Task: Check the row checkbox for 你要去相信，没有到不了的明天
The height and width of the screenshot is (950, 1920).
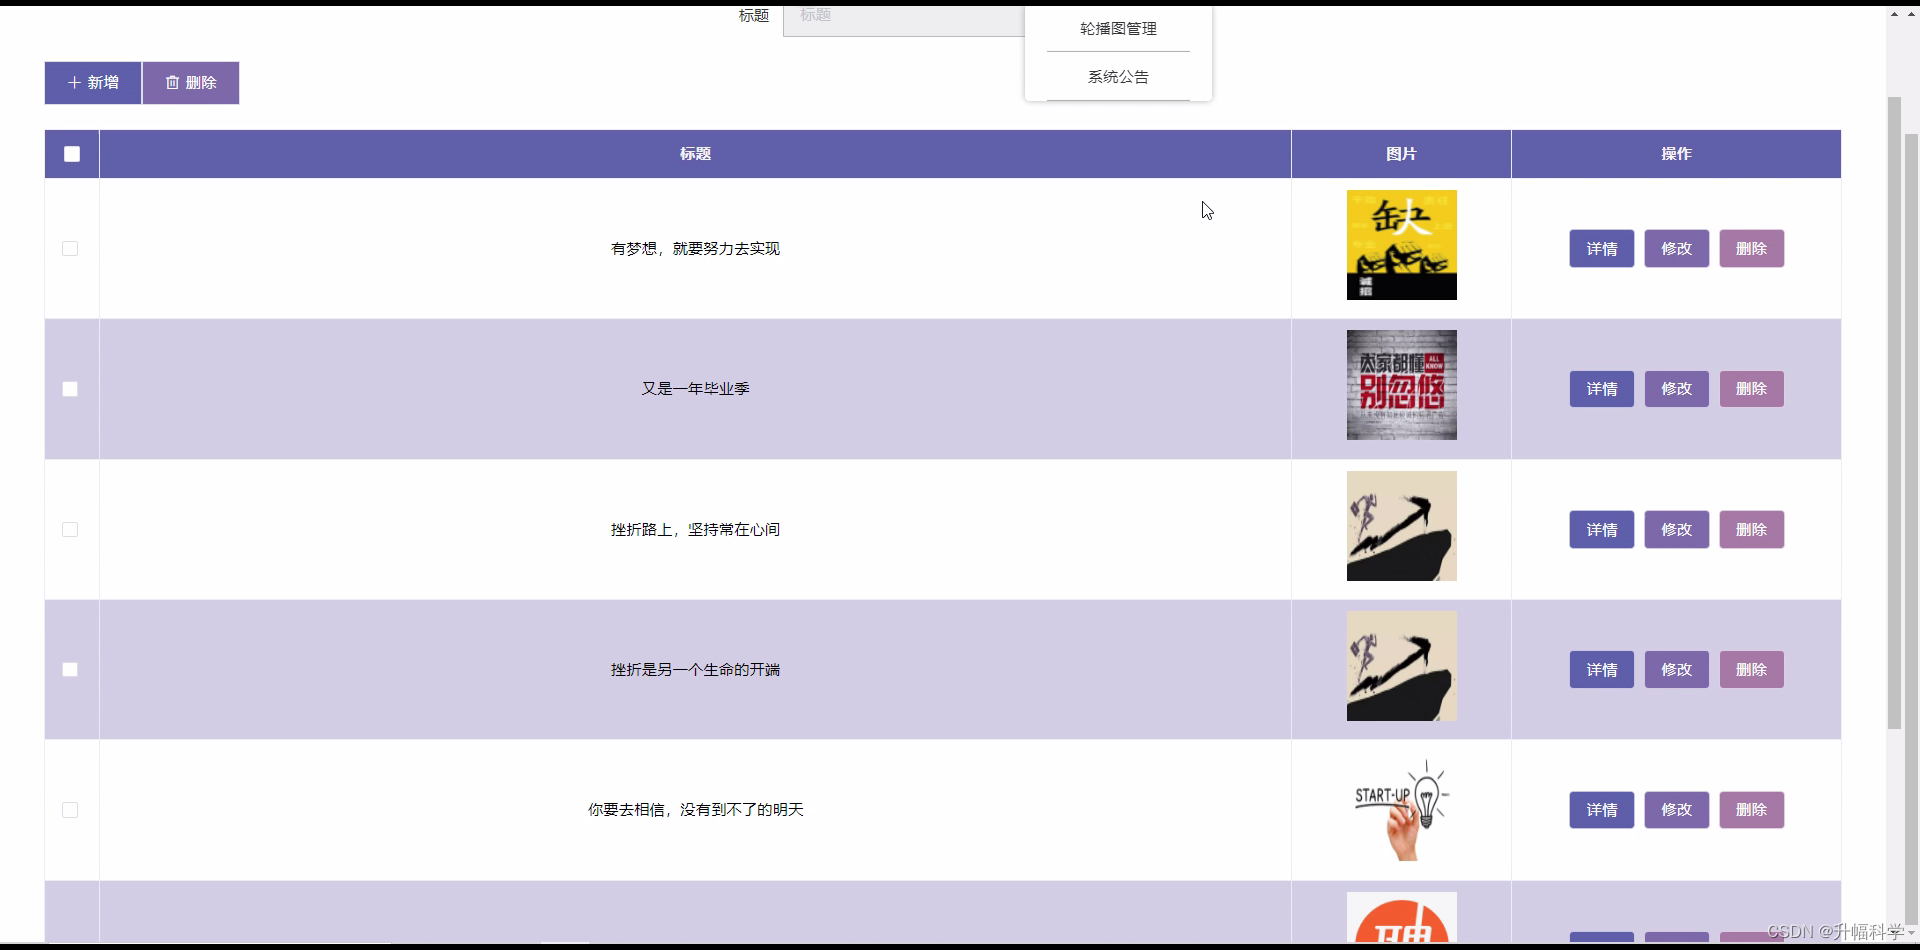Action: point(69,810)
